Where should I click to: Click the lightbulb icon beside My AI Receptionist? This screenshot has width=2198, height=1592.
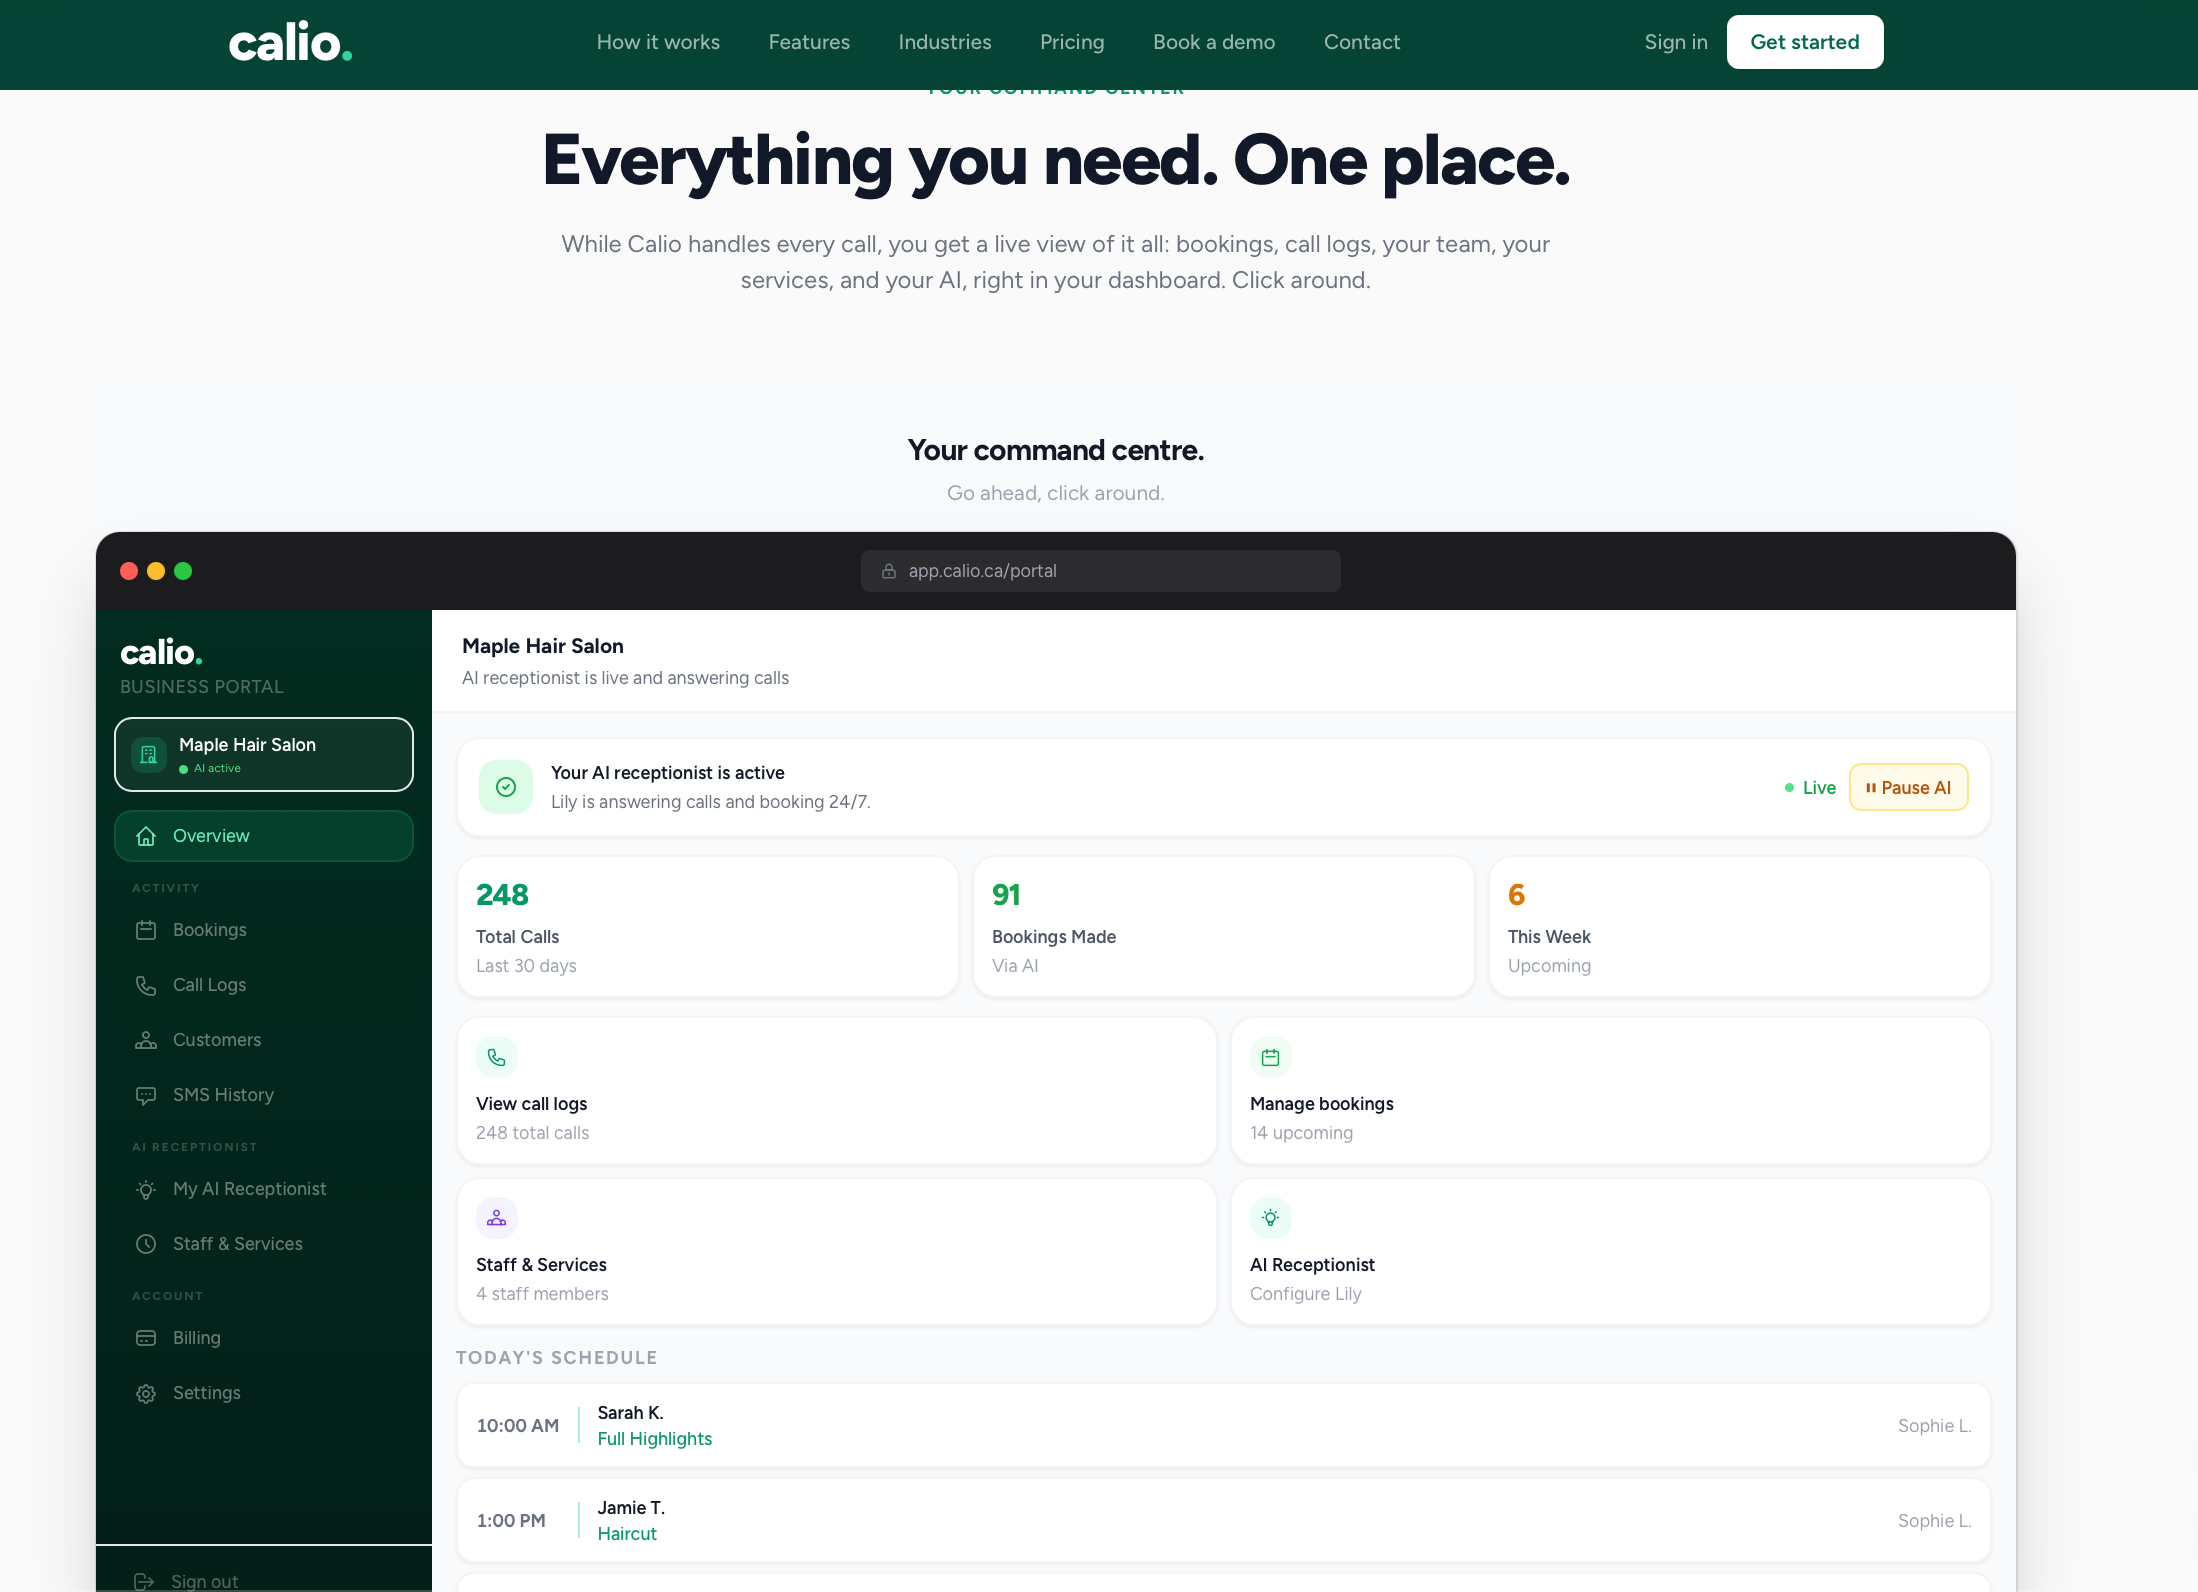[x=146, y=1189]
